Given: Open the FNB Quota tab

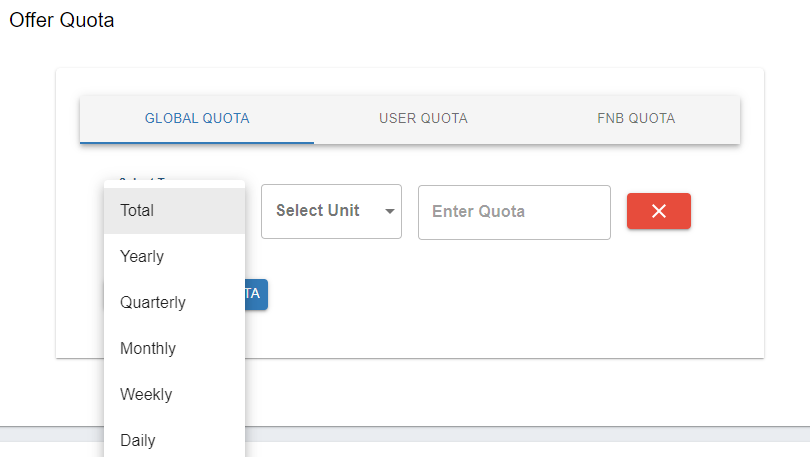Looking at the screenshot, I should [636, 118].
